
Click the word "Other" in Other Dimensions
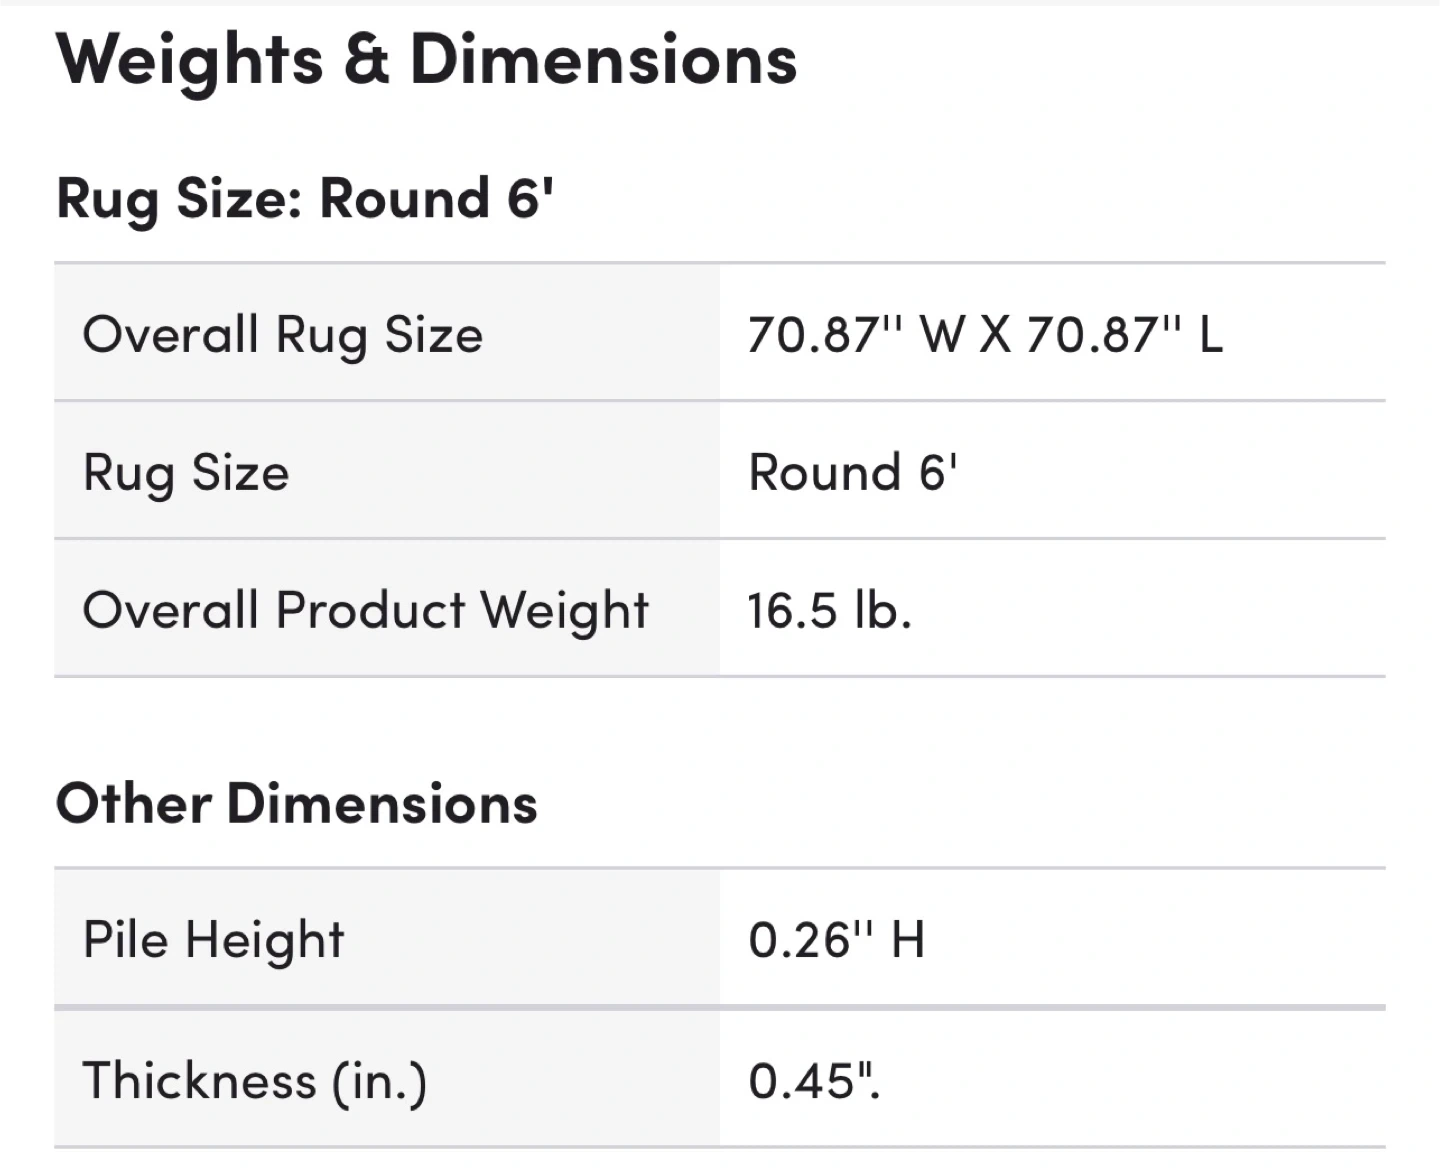pos(133,804)
